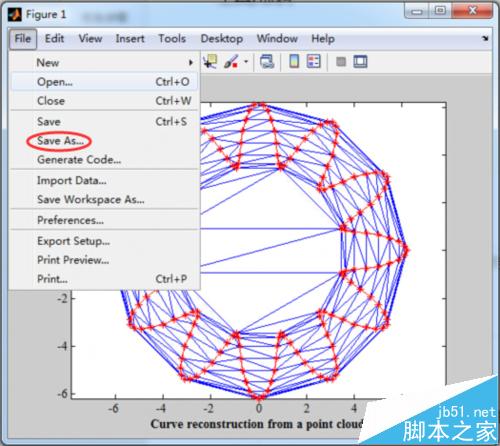The image size is (500, 446).
Task: Click y-axis tick label -2
Action: (x=62, y=298)
